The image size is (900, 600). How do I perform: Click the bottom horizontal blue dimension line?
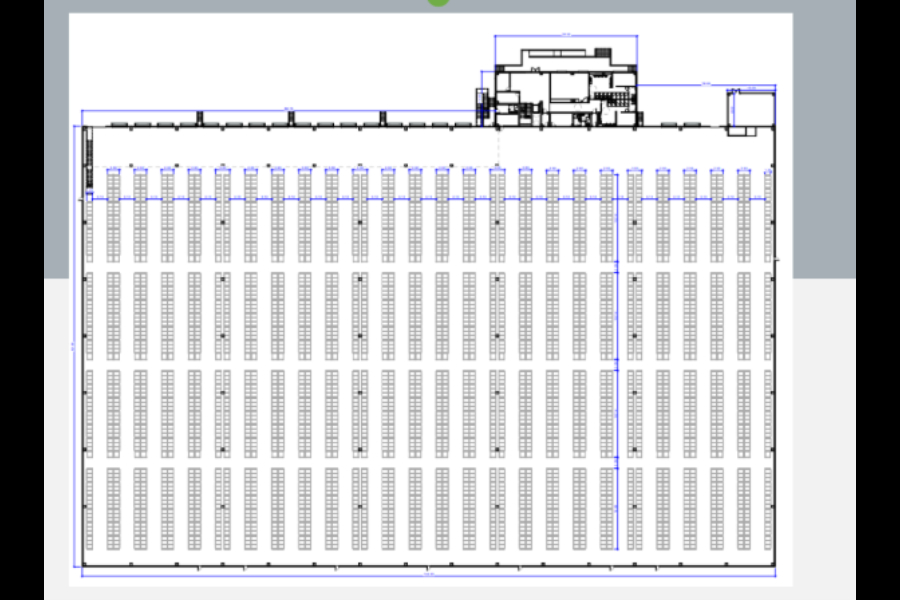coord(428,576)
